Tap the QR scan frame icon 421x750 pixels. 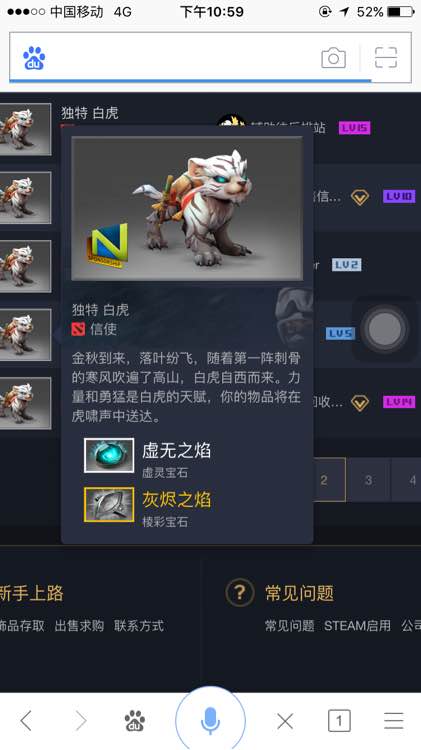tap(386, 58)
